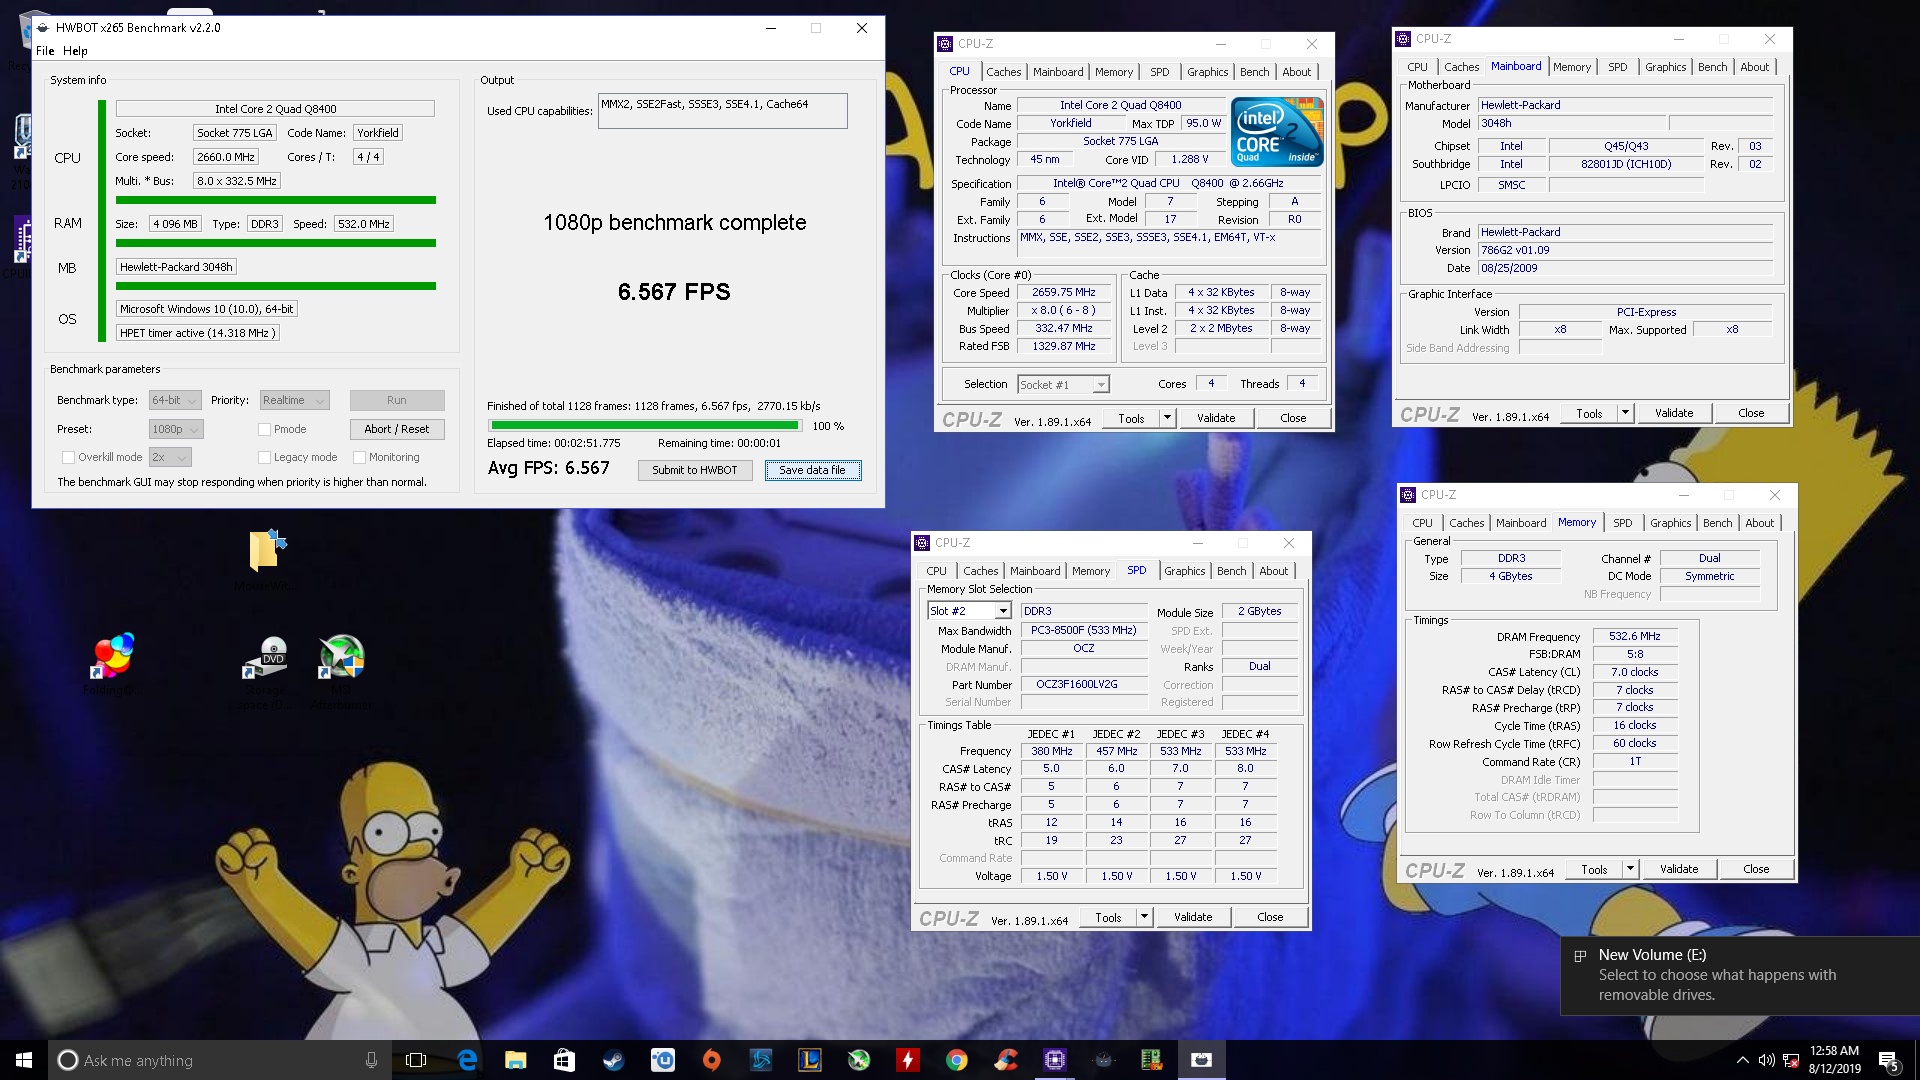The width and height of the screenshot is (1920, 1080).
Task: Open File Explorer from taskbar
Action: click(515, 1060)
